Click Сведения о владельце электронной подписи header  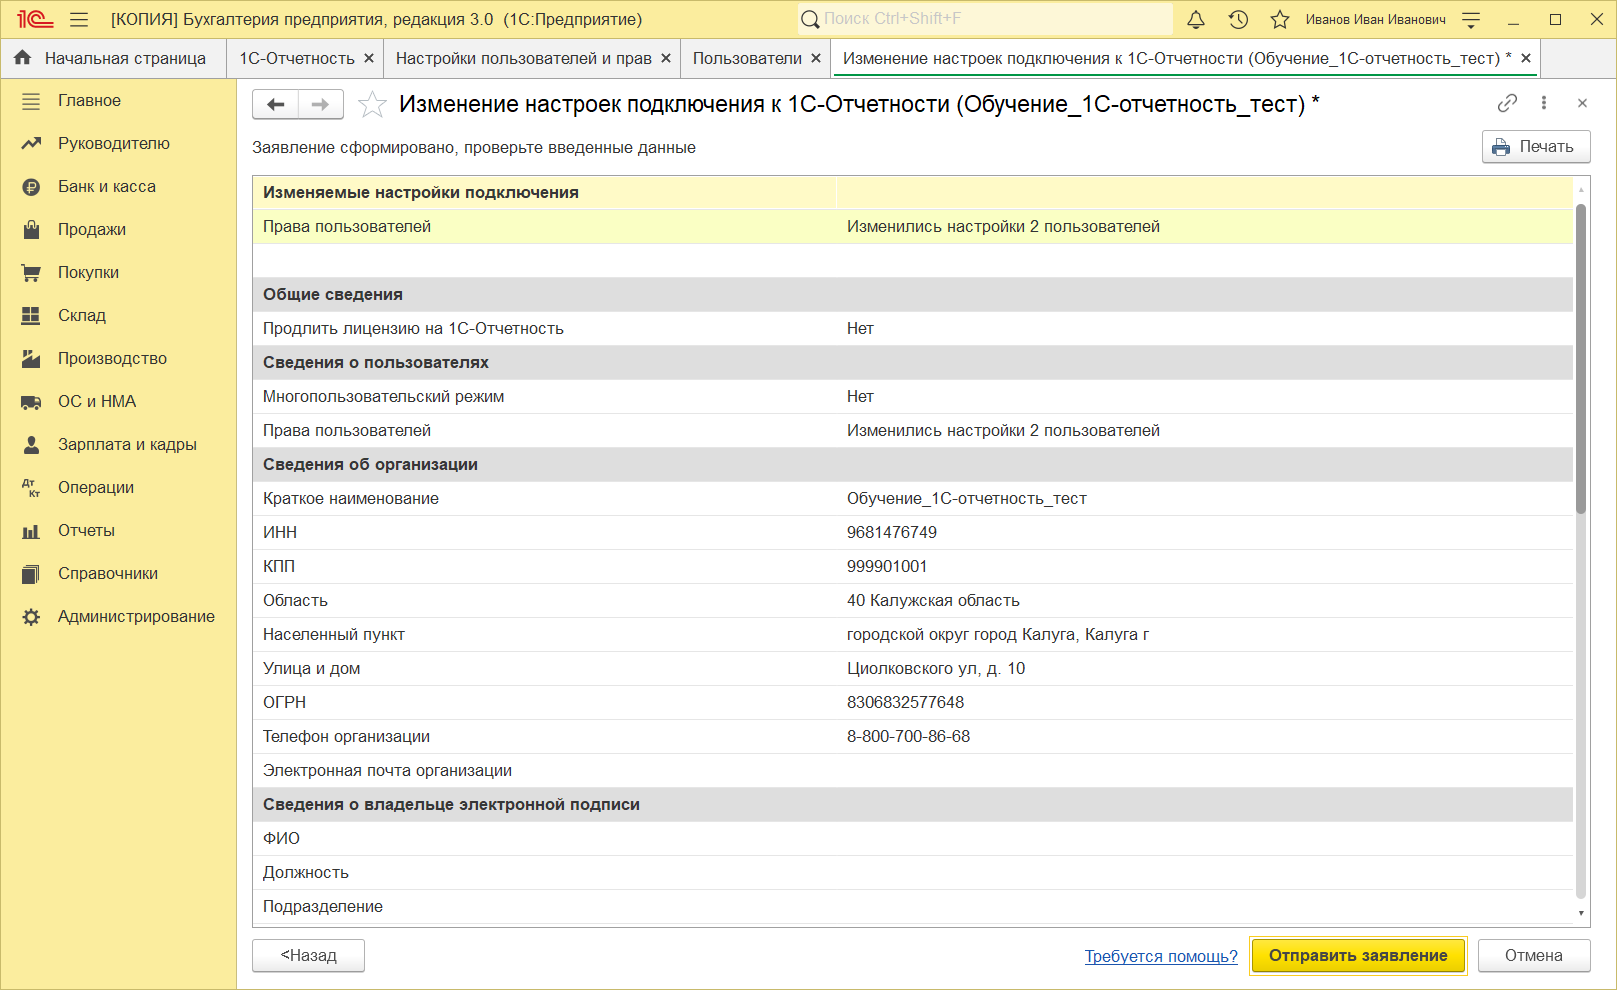tap(913, 805)
